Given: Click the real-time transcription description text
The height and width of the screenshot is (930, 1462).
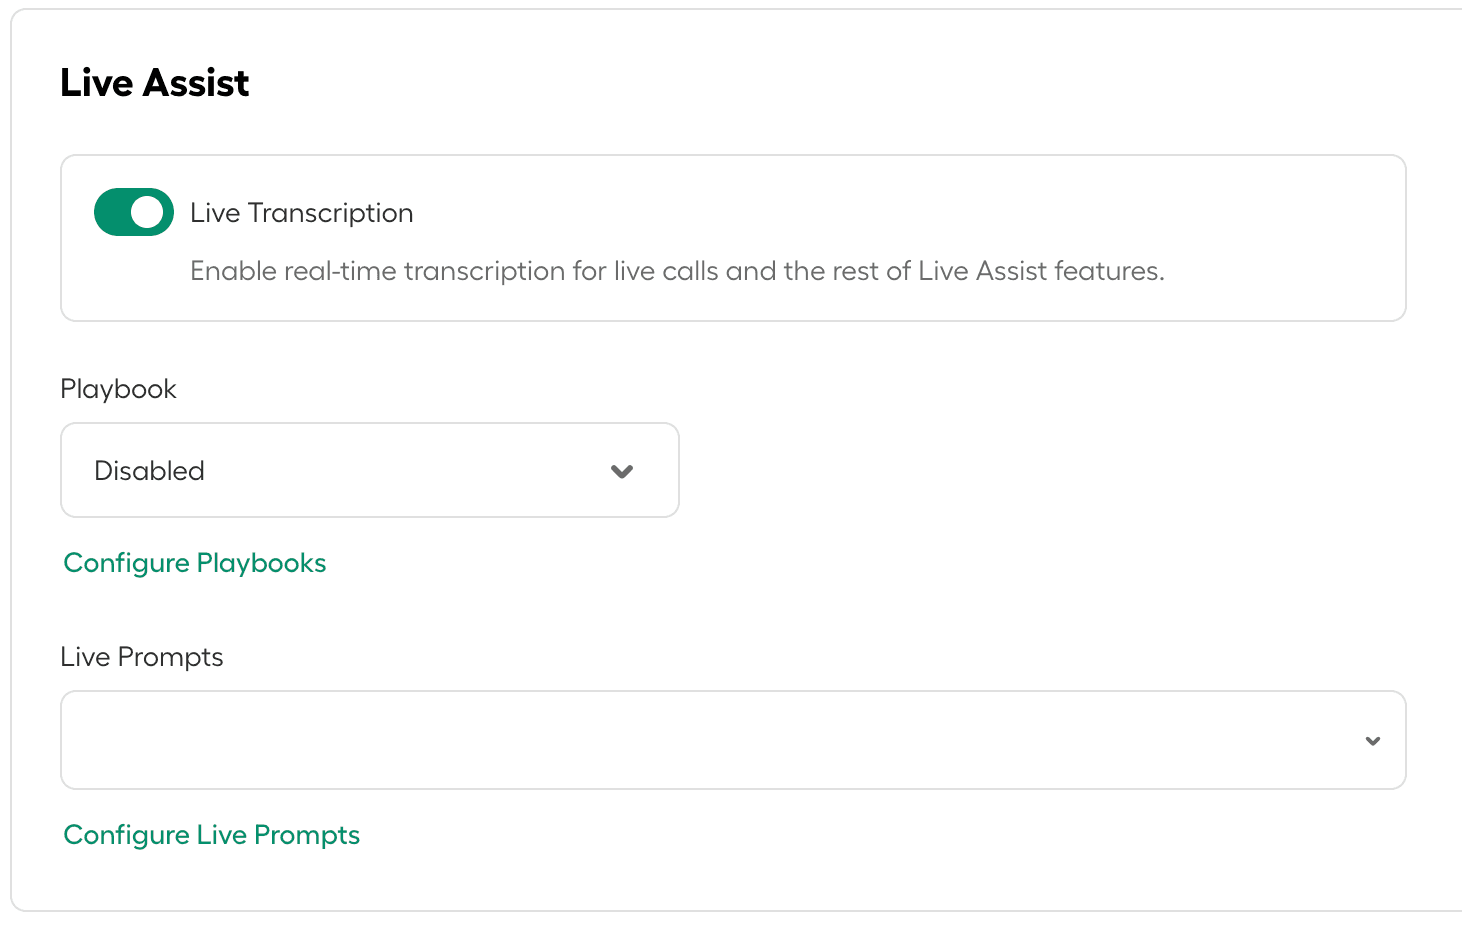Looking at the screenshot, I should coord(677,271).
